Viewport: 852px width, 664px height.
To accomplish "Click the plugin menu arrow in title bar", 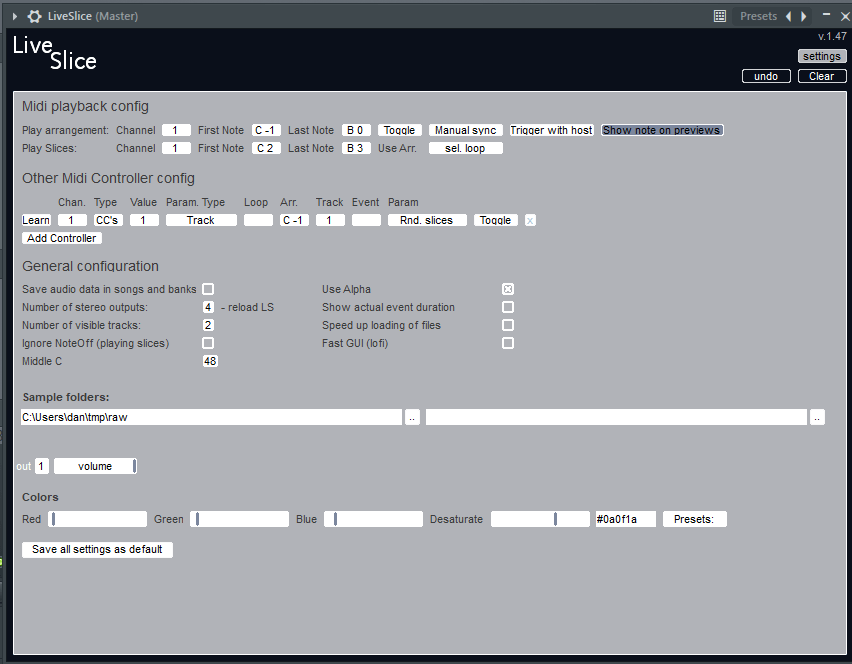I will tap(15, 16).
